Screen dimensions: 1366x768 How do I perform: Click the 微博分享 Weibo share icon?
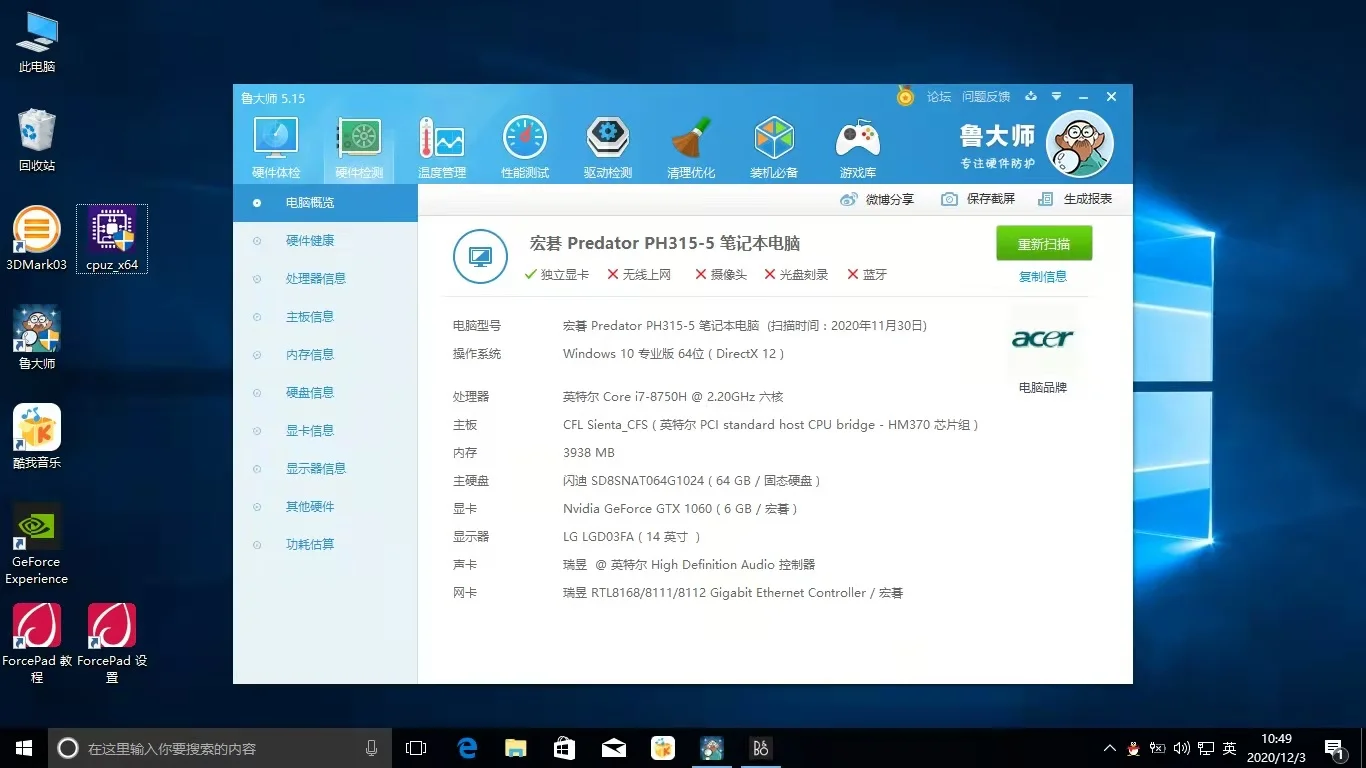849,199
